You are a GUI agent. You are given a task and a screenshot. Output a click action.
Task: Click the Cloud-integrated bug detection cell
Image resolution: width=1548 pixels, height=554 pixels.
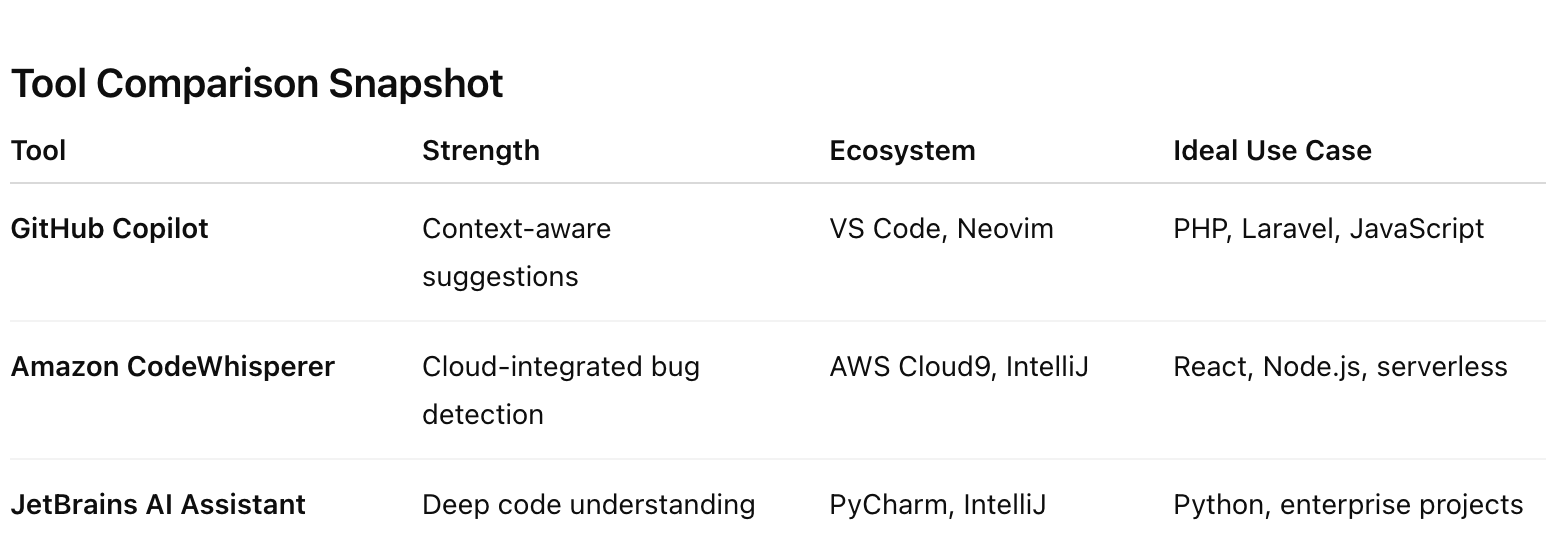pos(560,390)
